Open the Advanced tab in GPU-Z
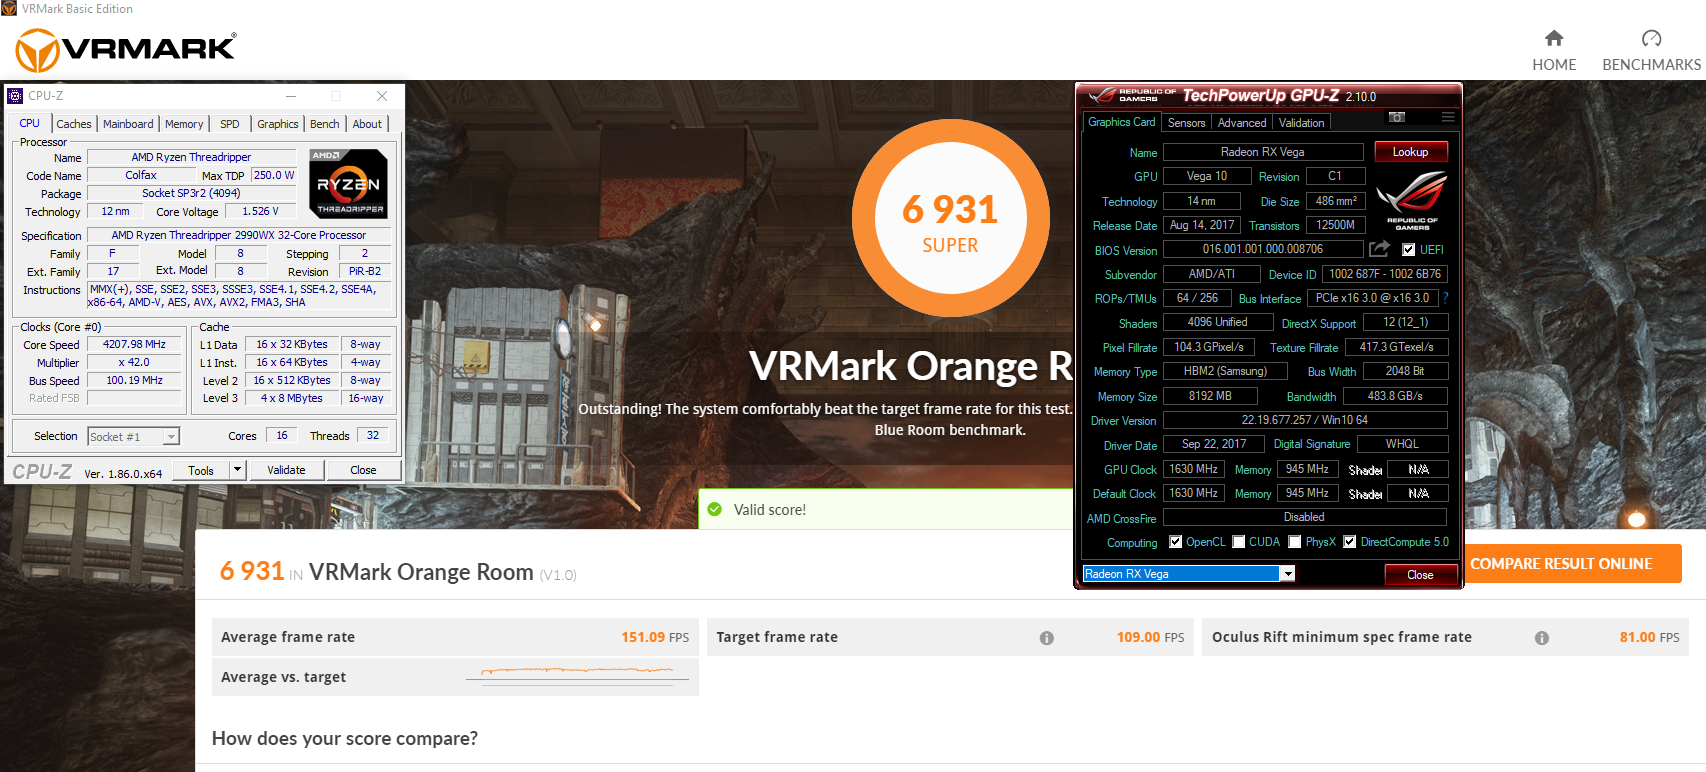Screen dimensions: 1706x772 click(1242, 123)
